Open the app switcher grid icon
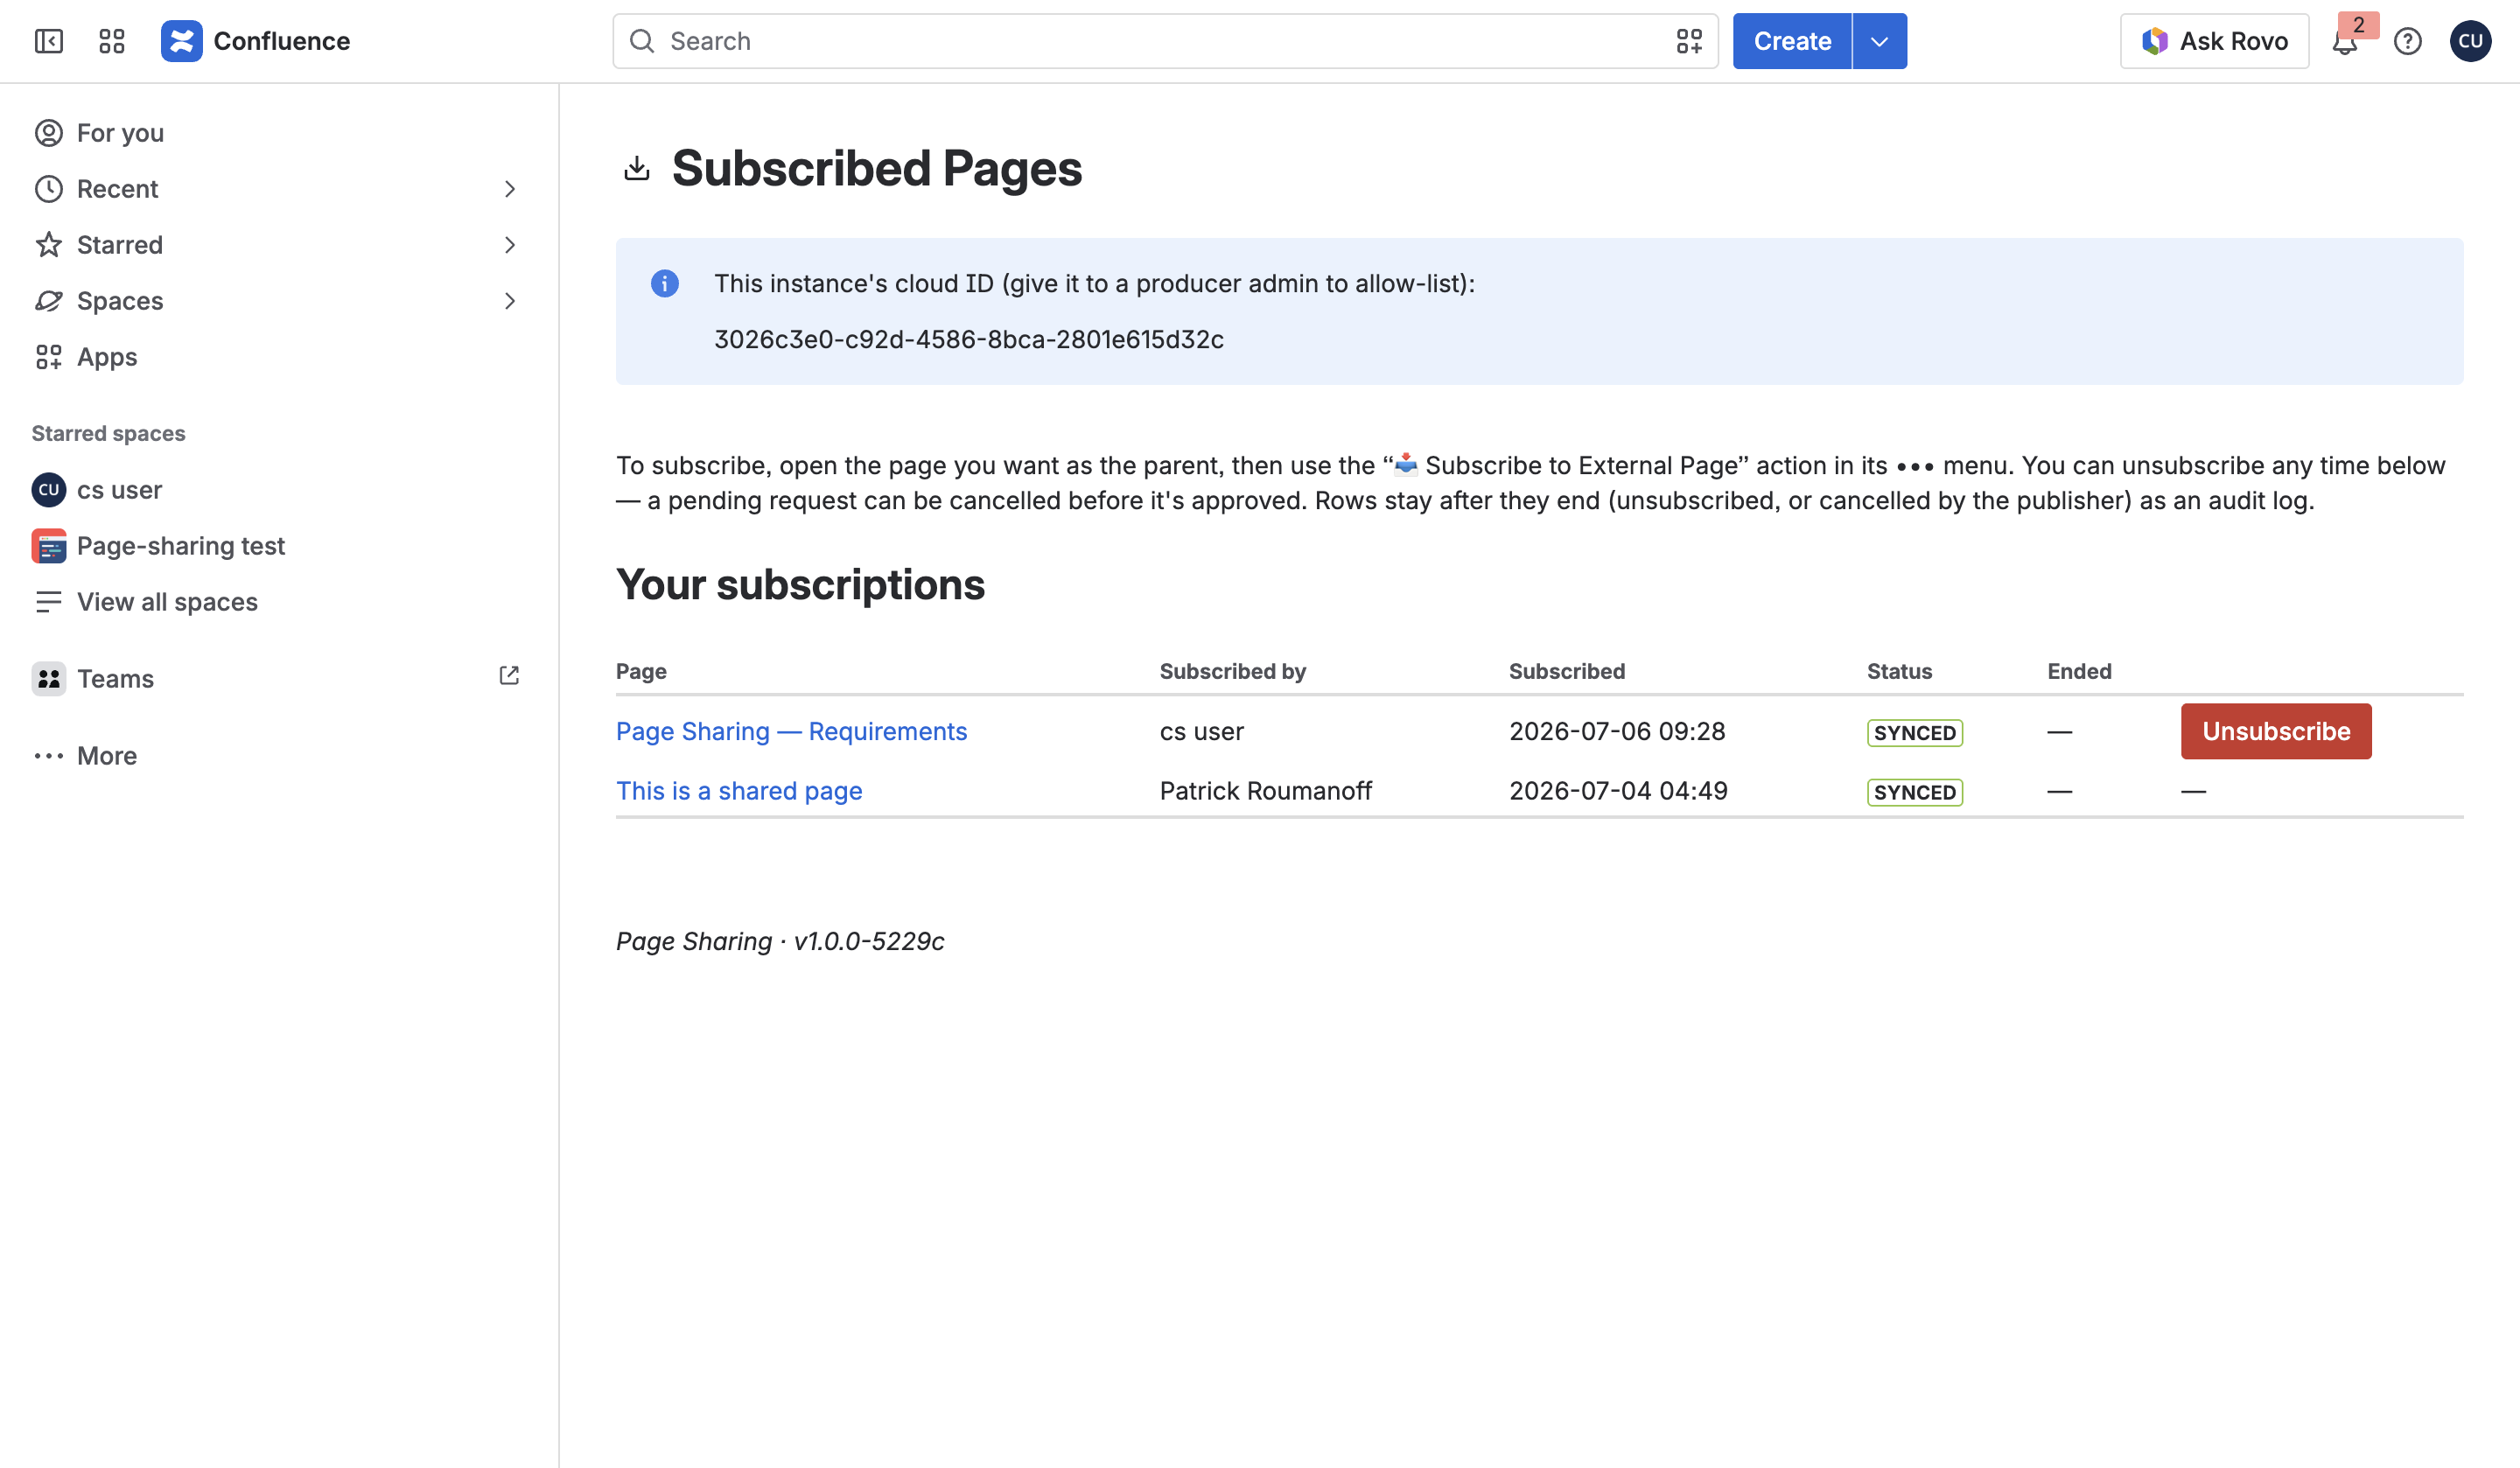The width and height of the screenshot is (2520, 1468). [112, 41]
